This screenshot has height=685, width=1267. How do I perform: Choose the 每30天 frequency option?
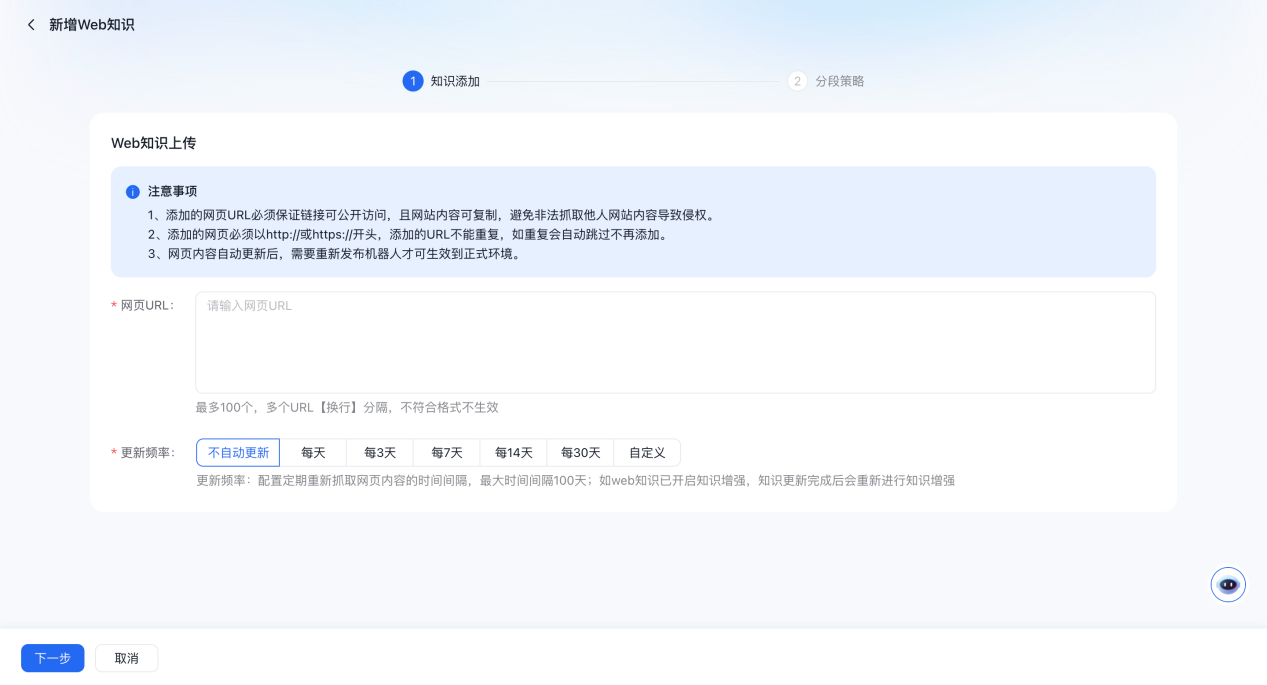581,452
